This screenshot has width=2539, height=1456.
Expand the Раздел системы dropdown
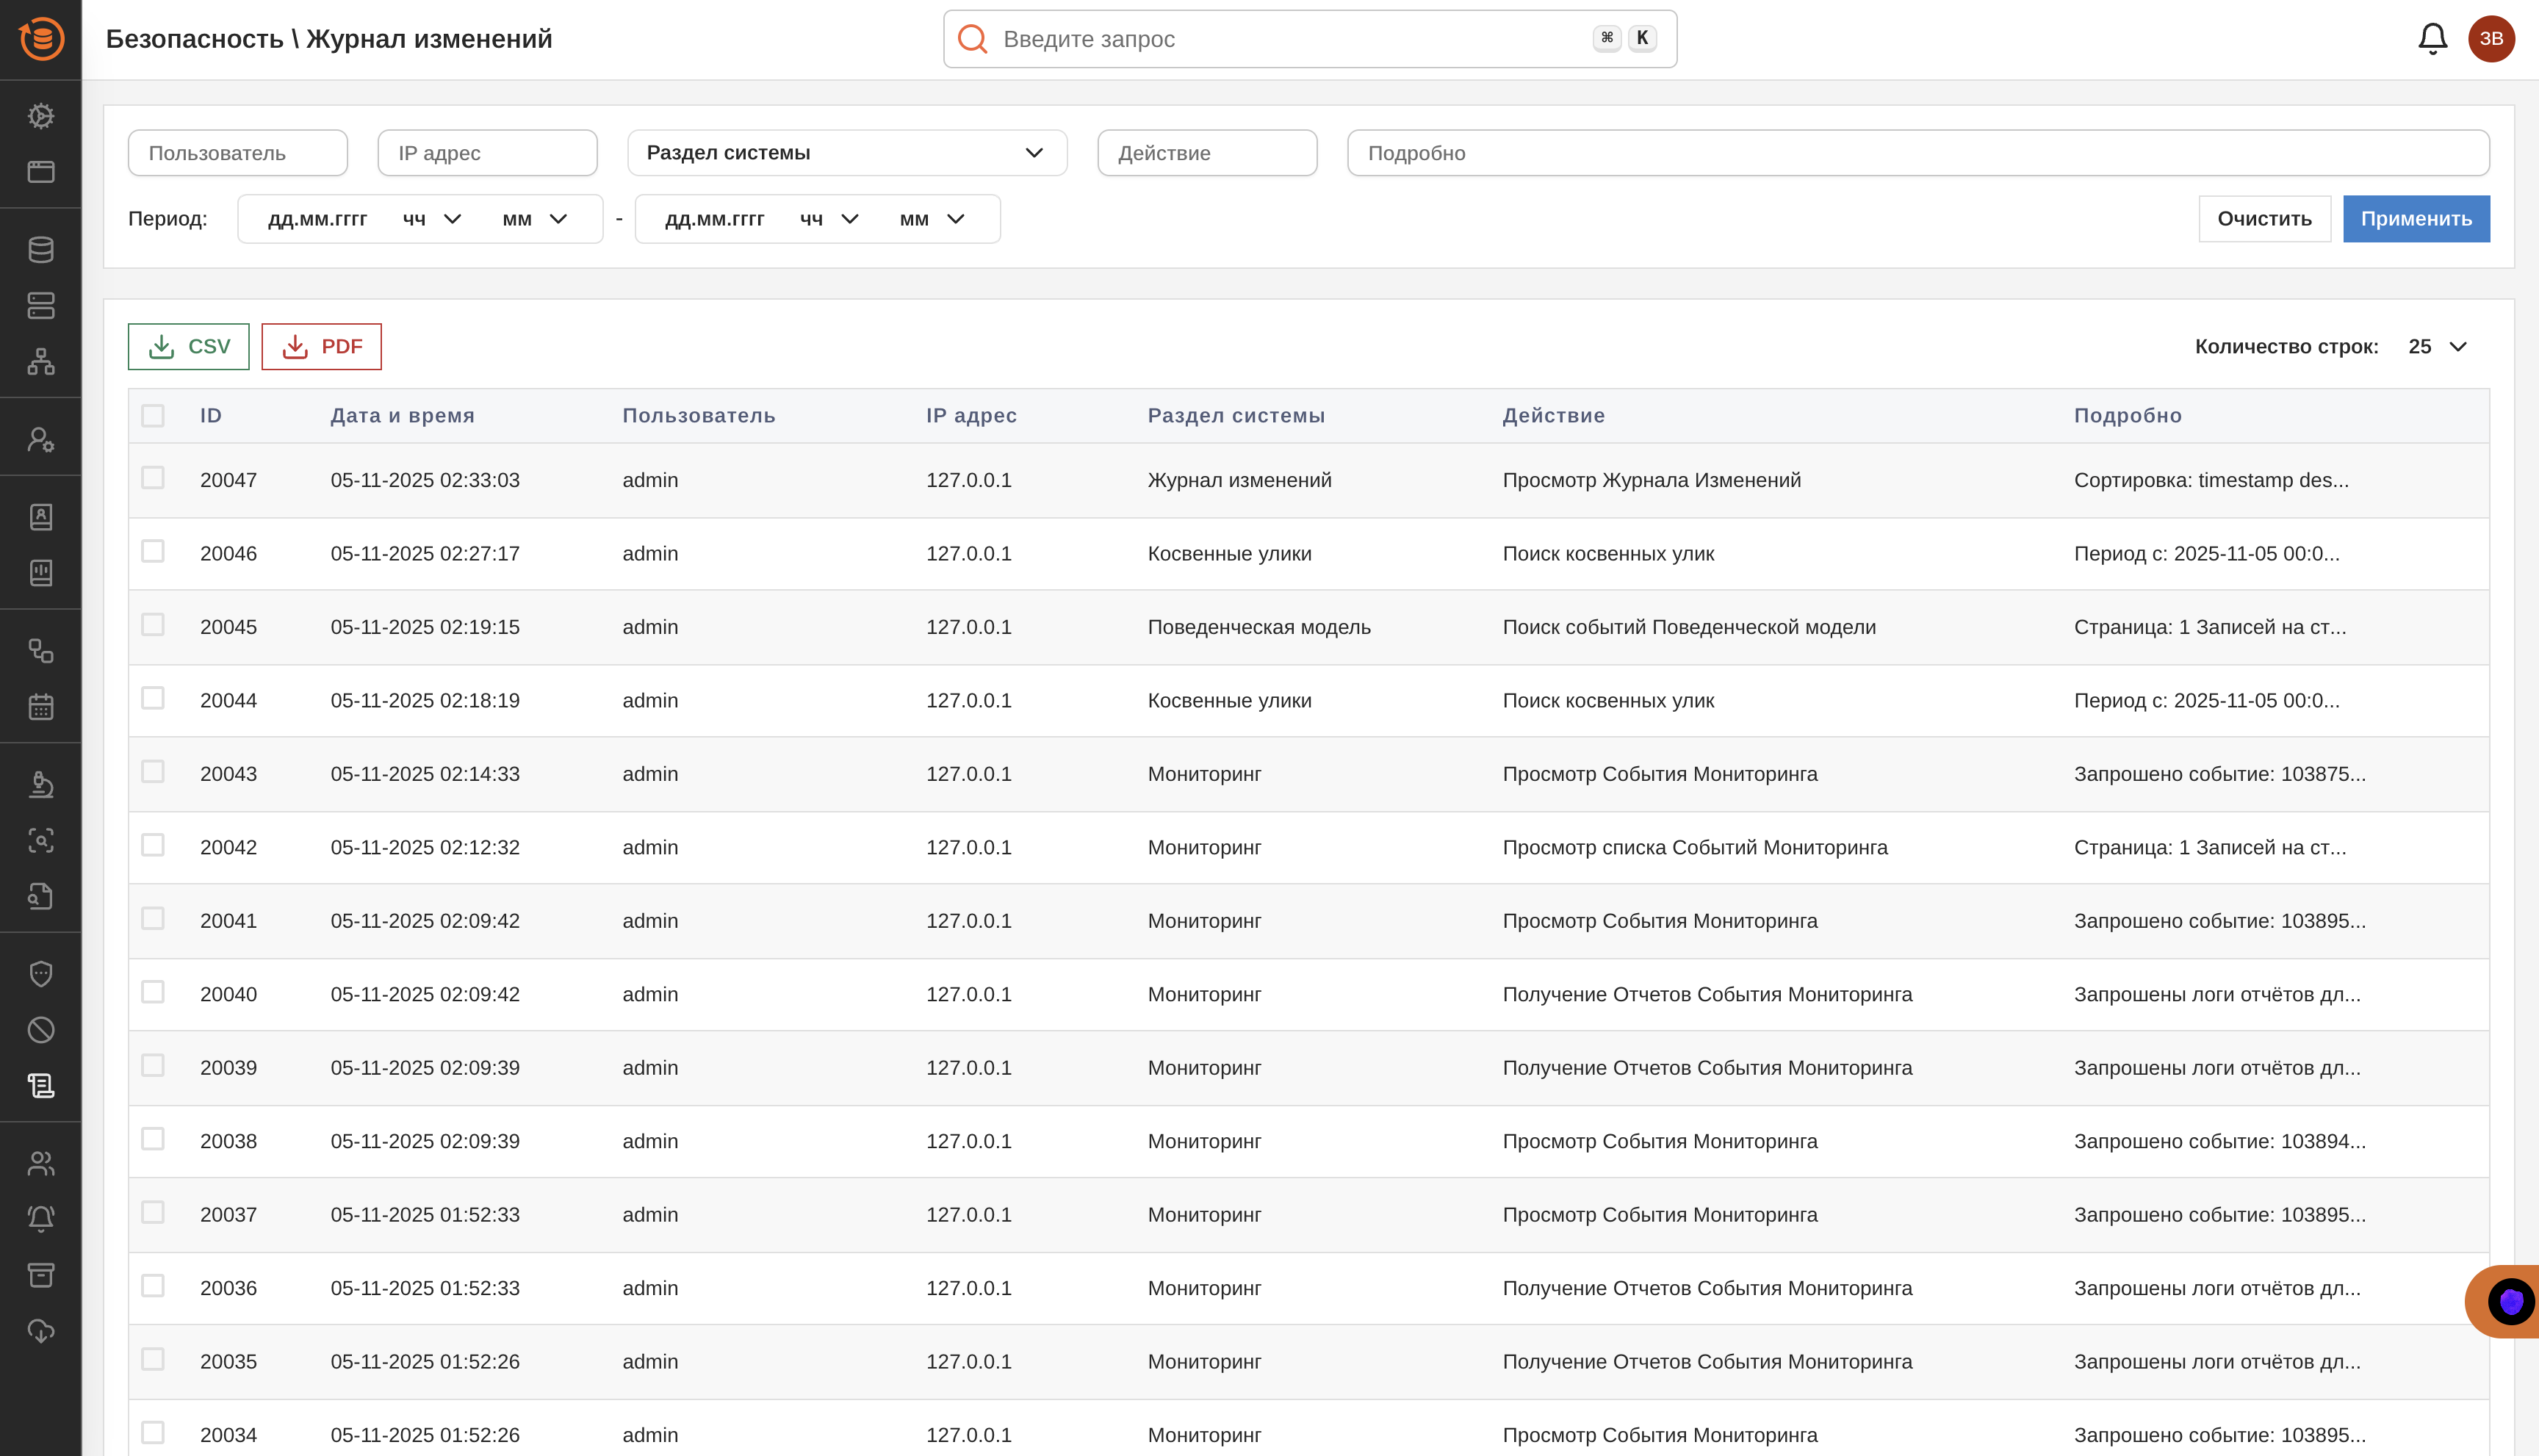click(x=846, y=153)
